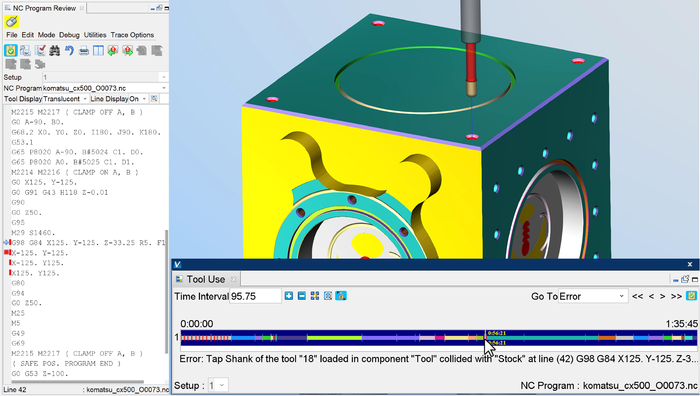Viewport: 700px width, 396px height.
Task: Toggle the highlighted lock icon in Tool Use
Action: click(341, 296)
